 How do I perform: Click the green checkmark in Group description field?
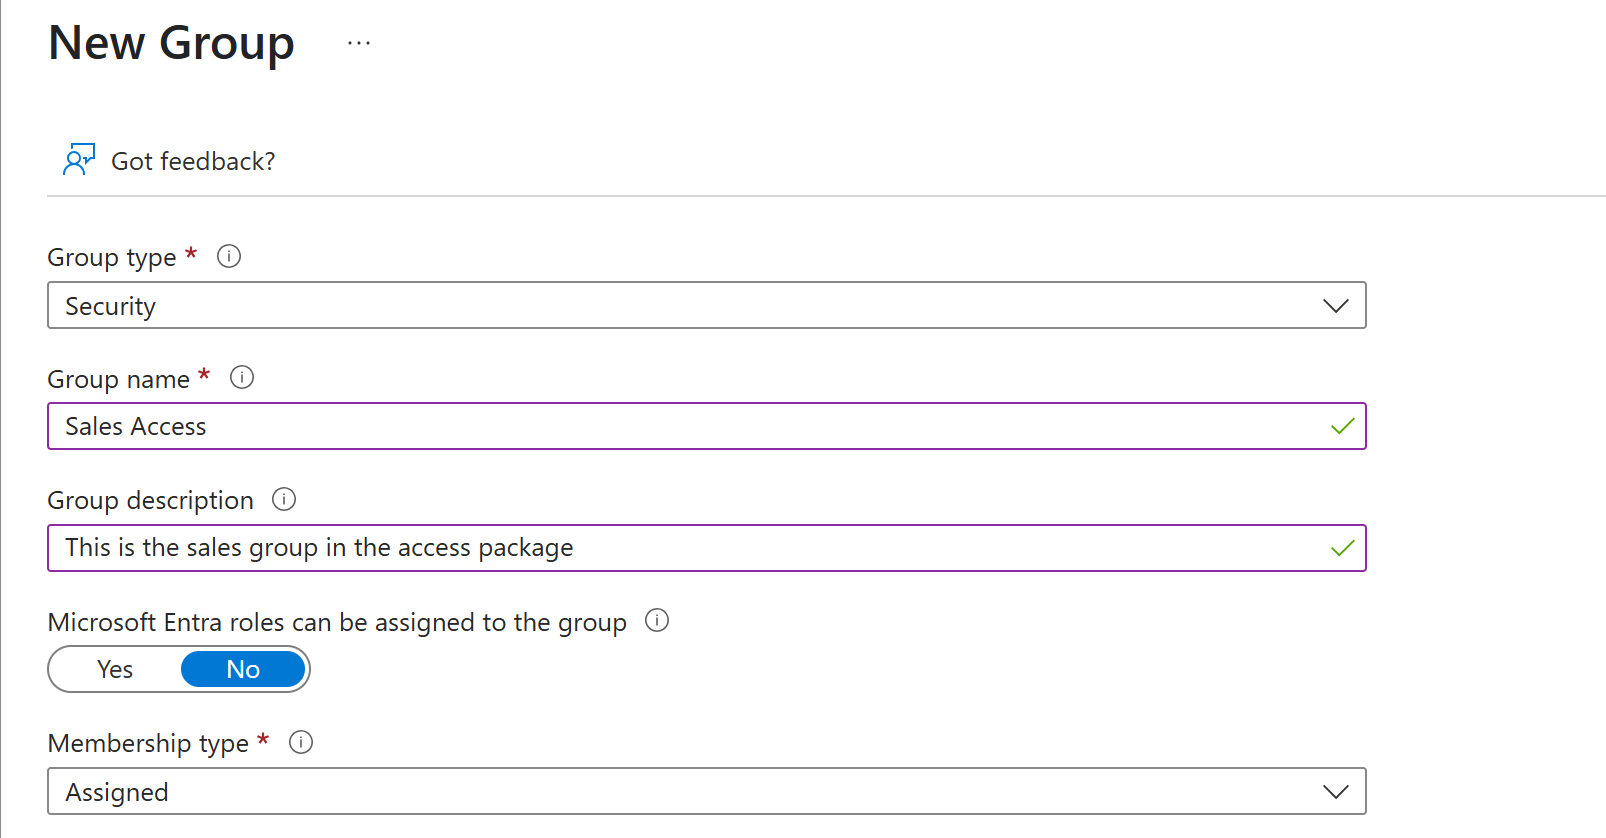tap(1342, 548)
